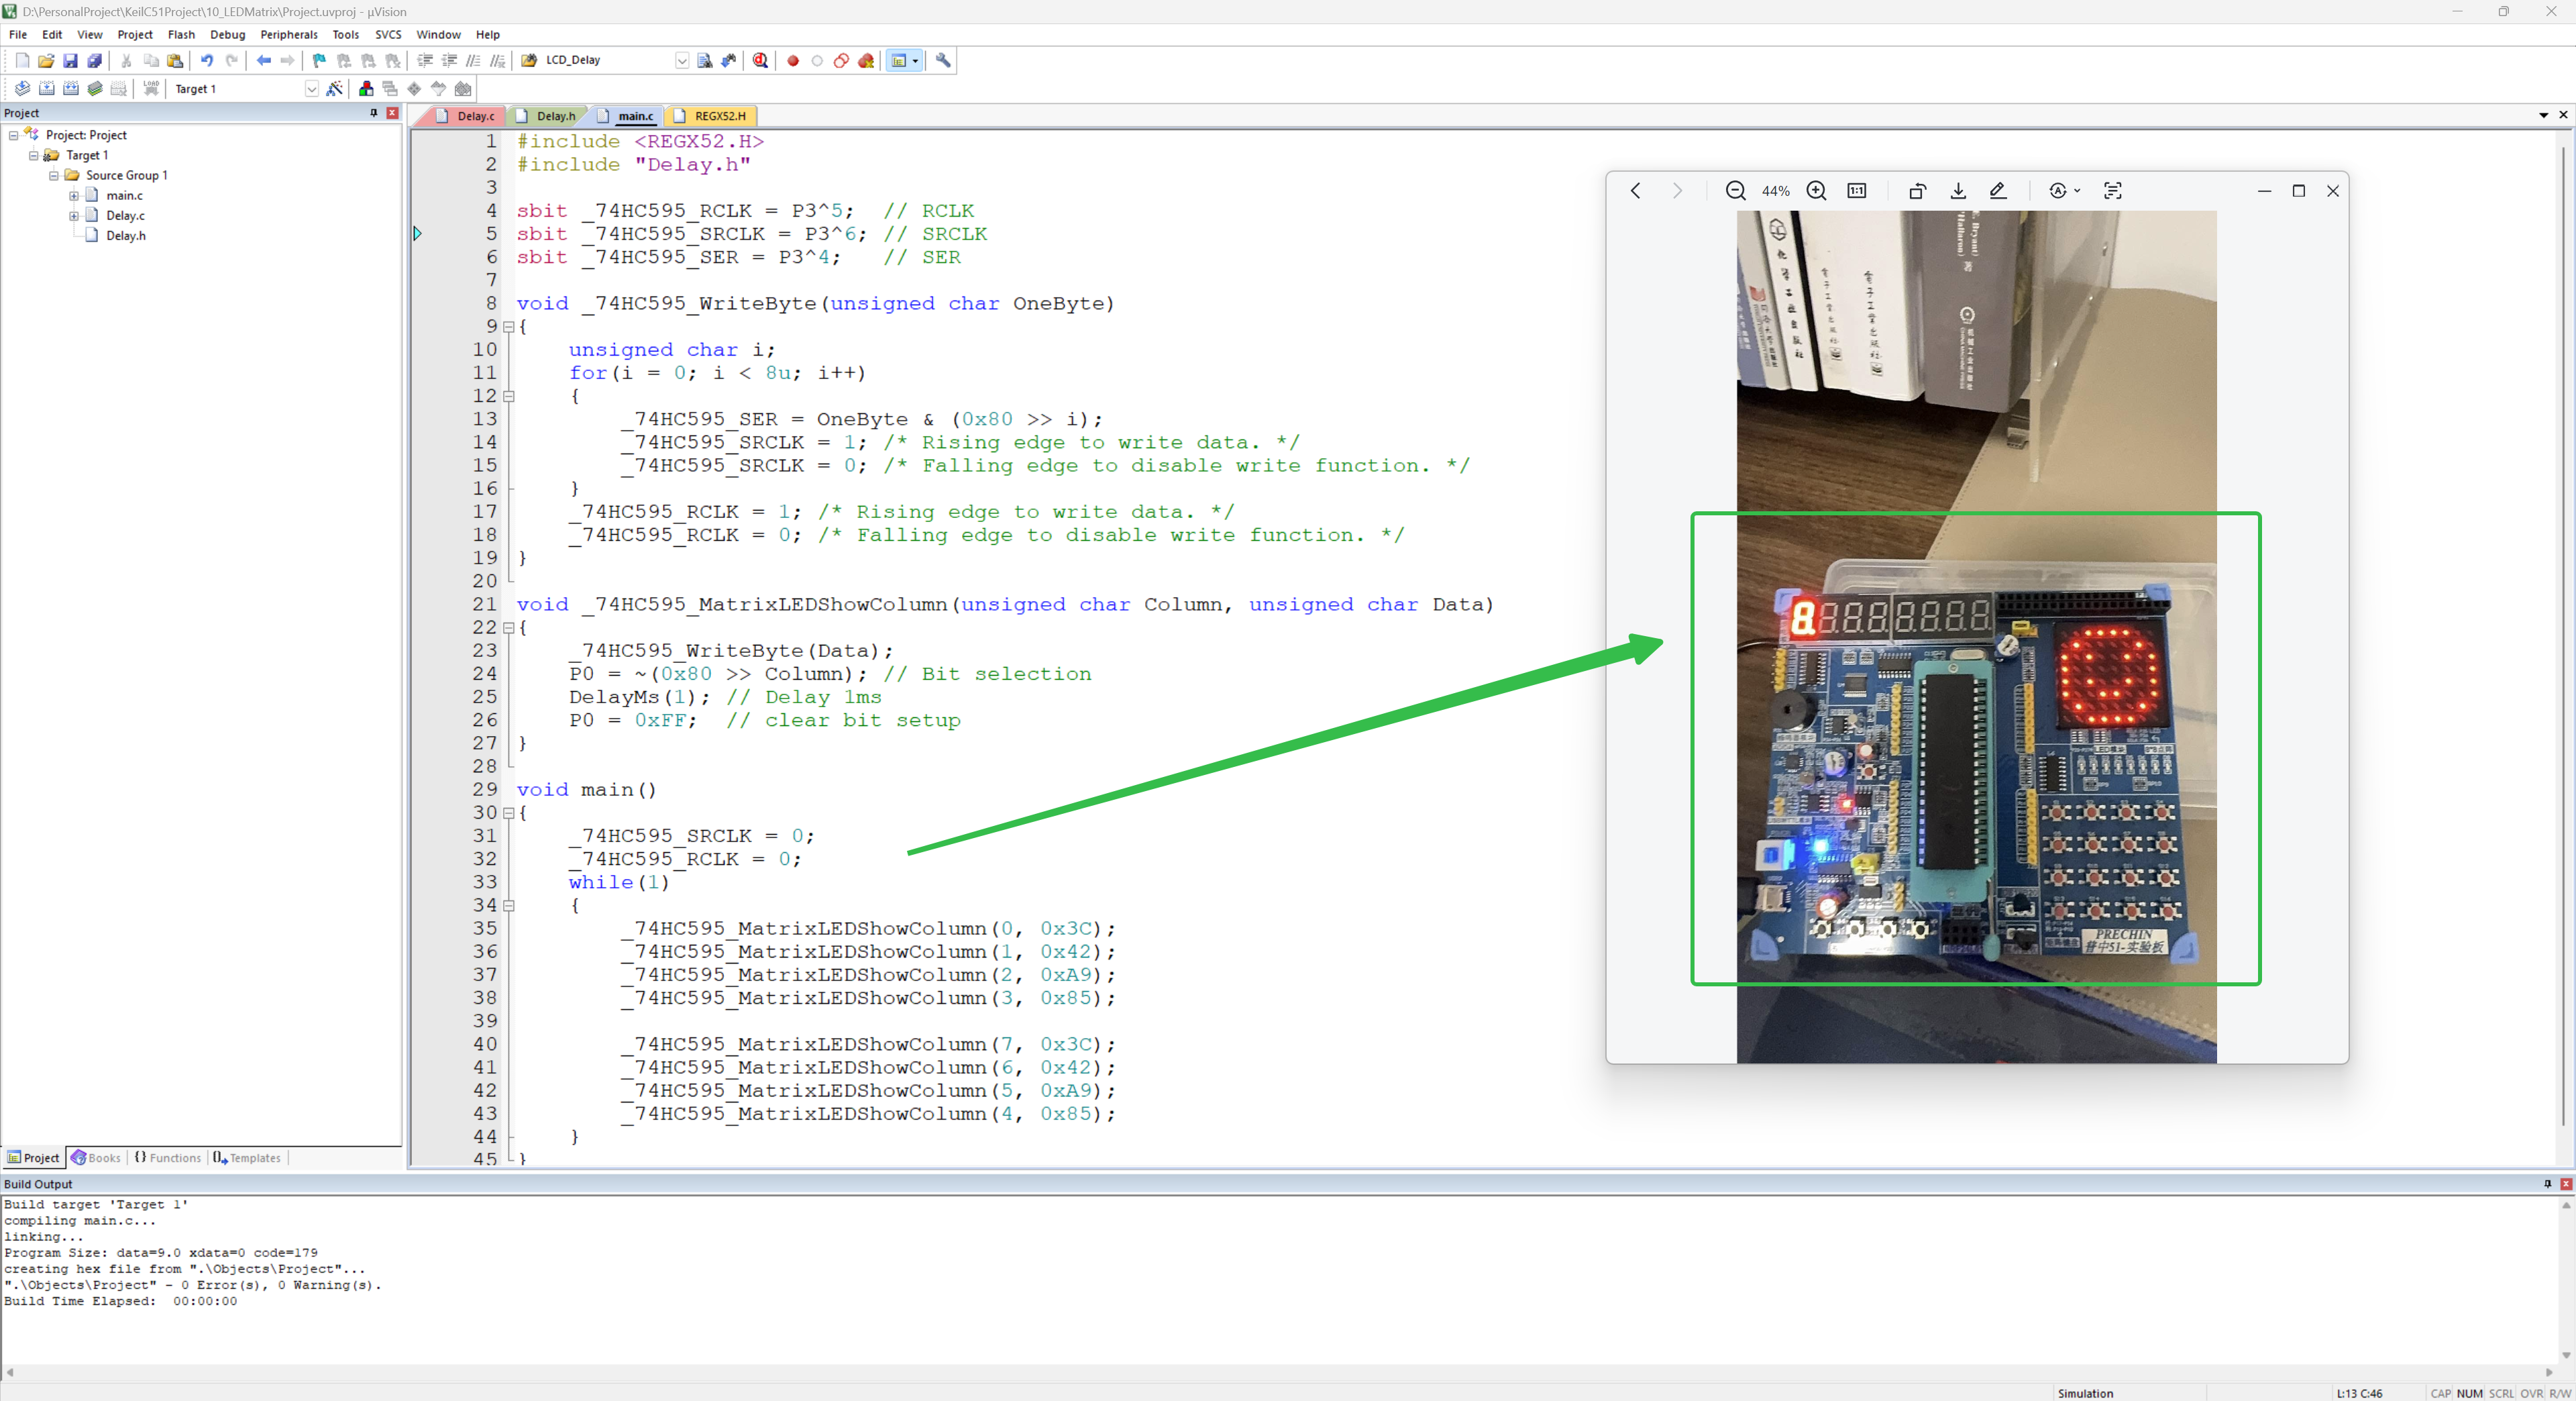Rebuild all target files

[x=70, y=89]
